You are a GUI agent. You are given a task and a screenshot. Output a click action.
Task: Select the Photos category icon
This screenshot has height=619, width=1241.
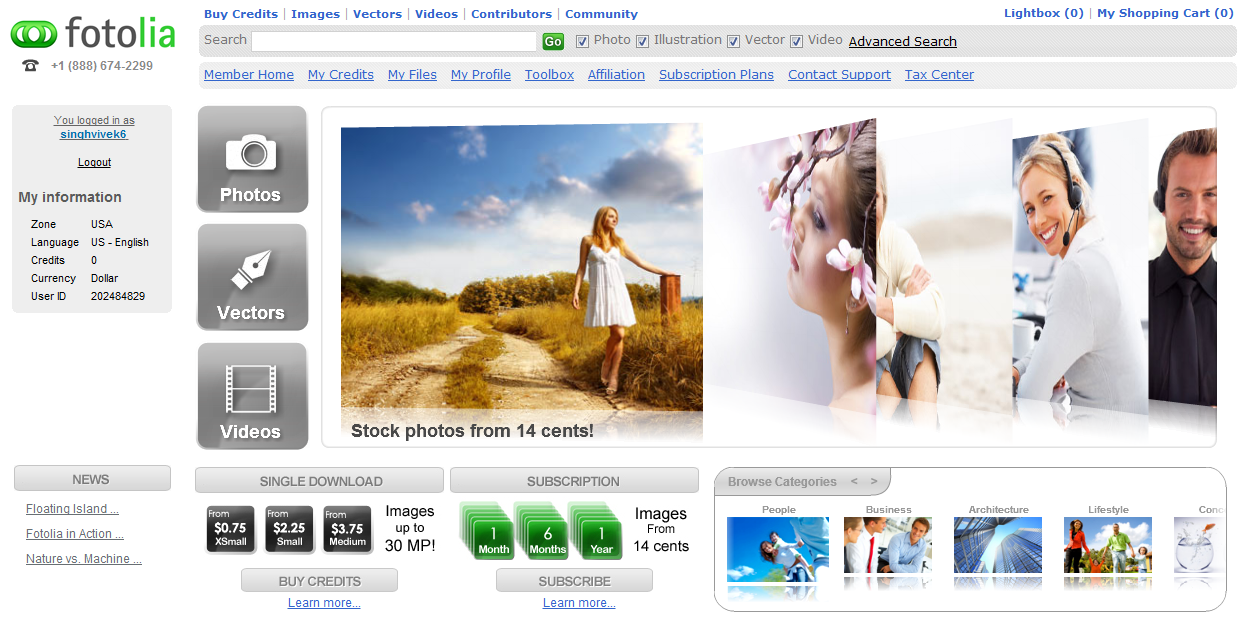(x=252, y=159)
